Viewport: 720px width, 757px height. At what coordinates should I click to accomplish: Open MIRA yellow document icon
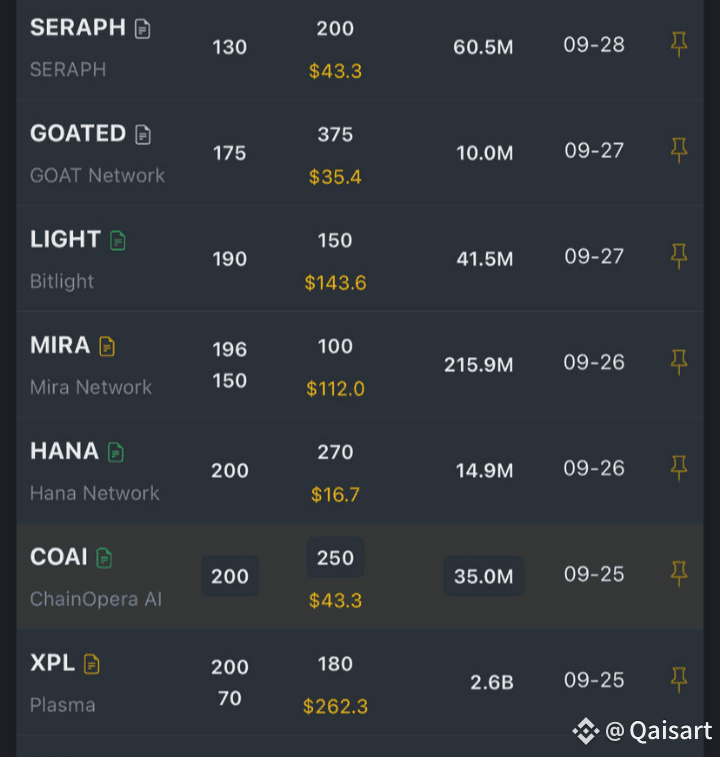[x=107, y=346]
